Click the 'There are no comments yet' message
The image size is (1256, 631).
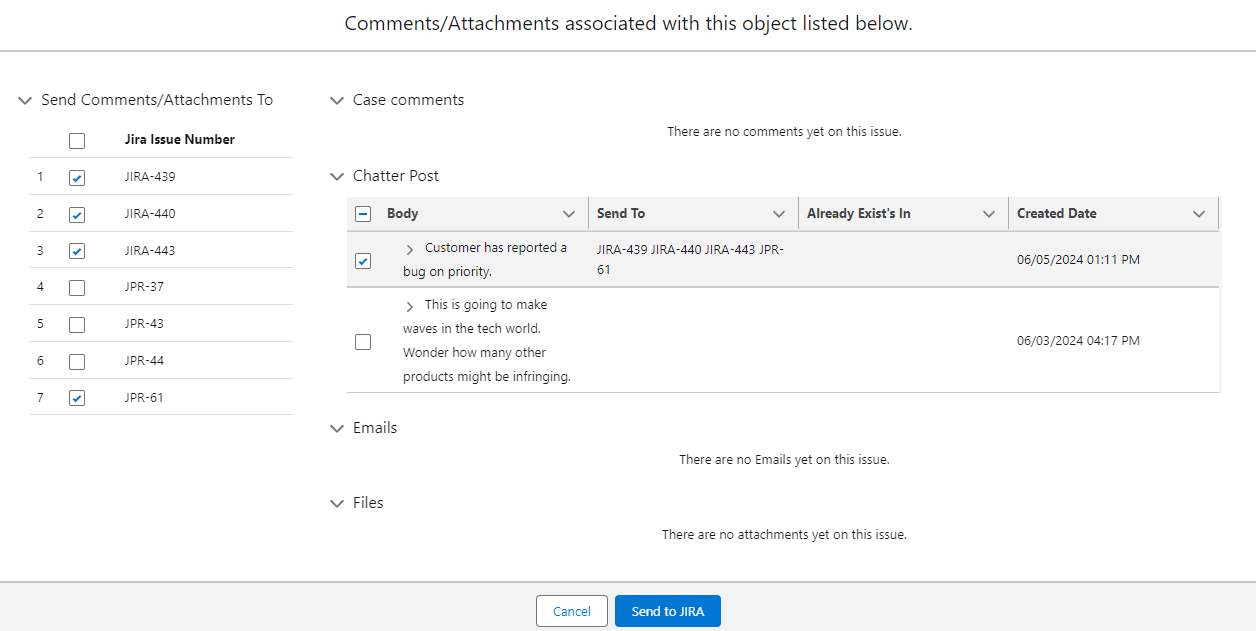coord(784,132)
